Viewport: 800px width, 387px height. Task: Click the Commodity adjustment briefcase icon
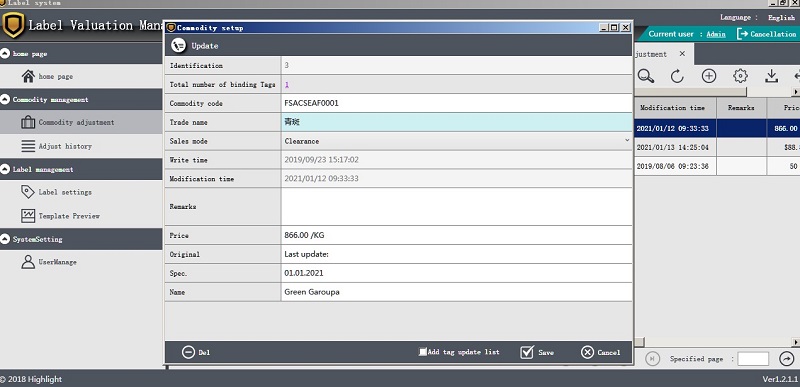[28, 122]
